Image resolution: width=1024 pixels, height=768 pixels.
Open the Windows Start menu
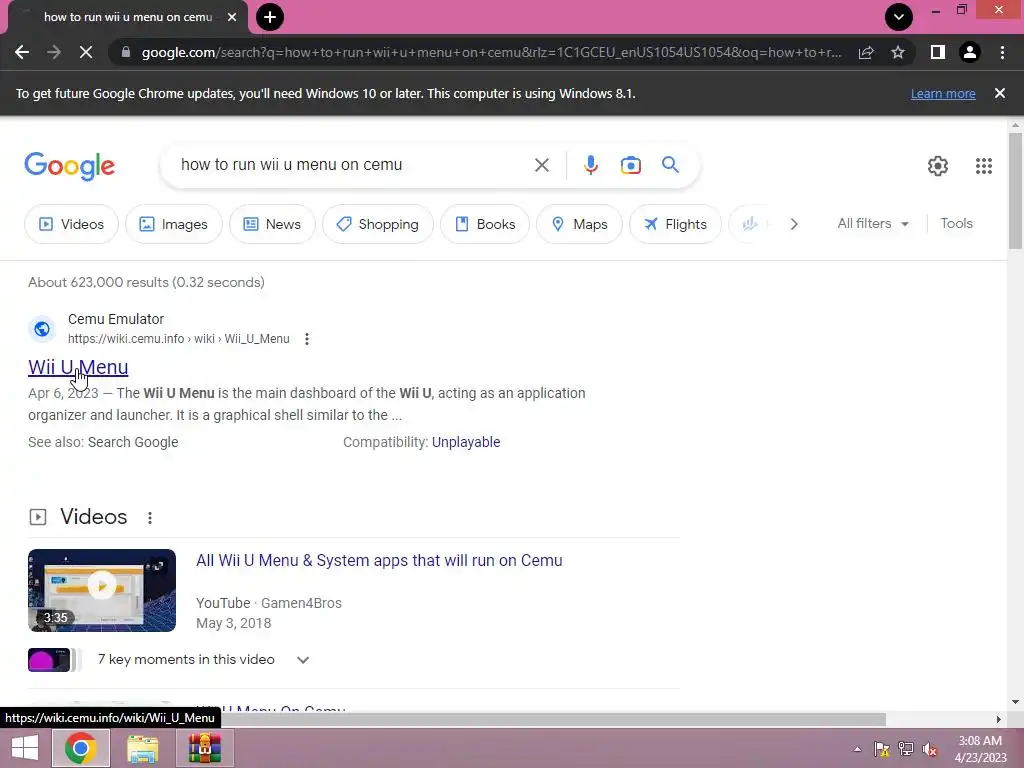coord(25,748)
